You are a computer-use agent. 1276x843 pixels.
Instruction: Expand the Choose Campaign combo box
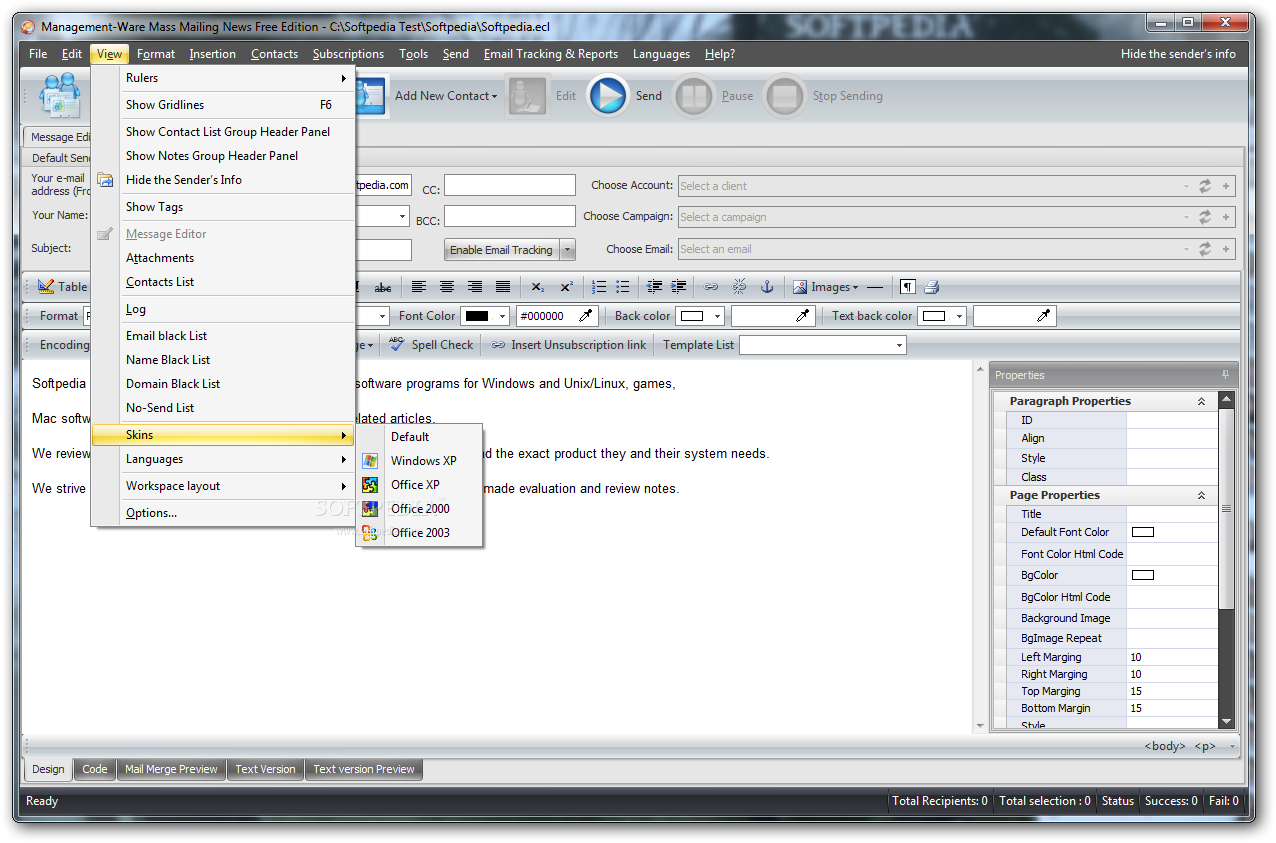pos(1186,217)
